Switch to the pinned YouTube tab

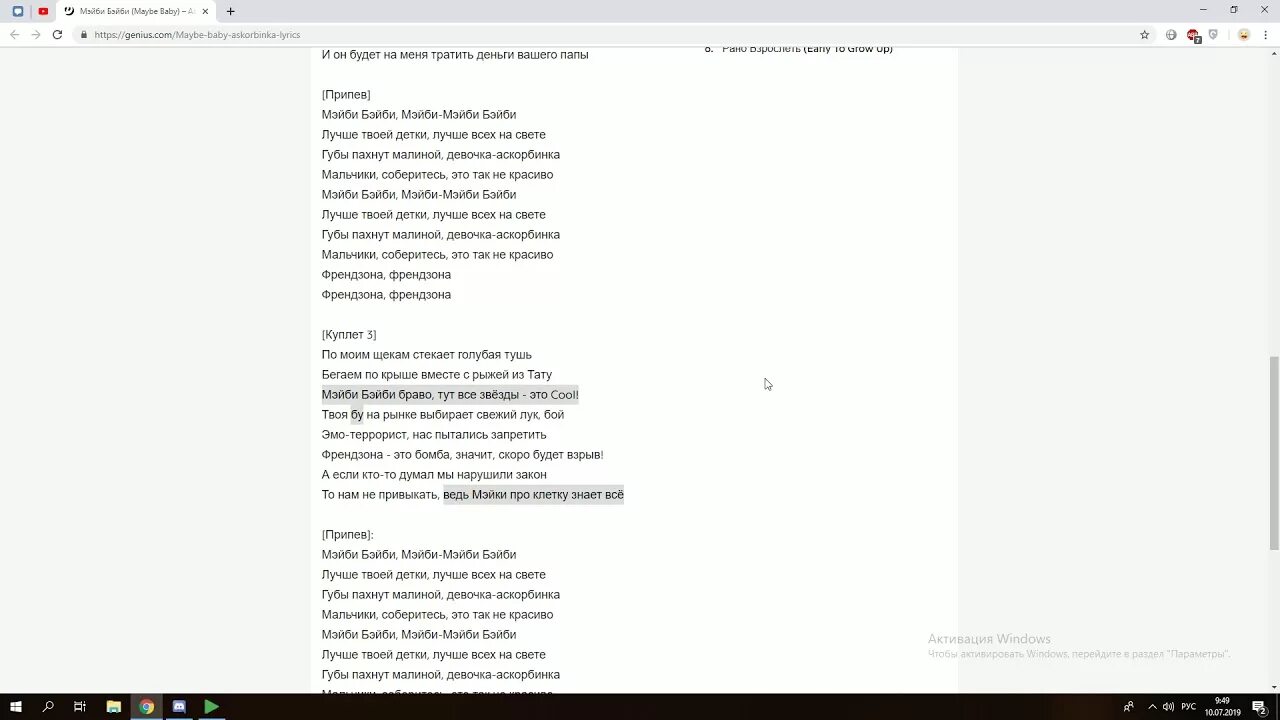coord(43,11)
